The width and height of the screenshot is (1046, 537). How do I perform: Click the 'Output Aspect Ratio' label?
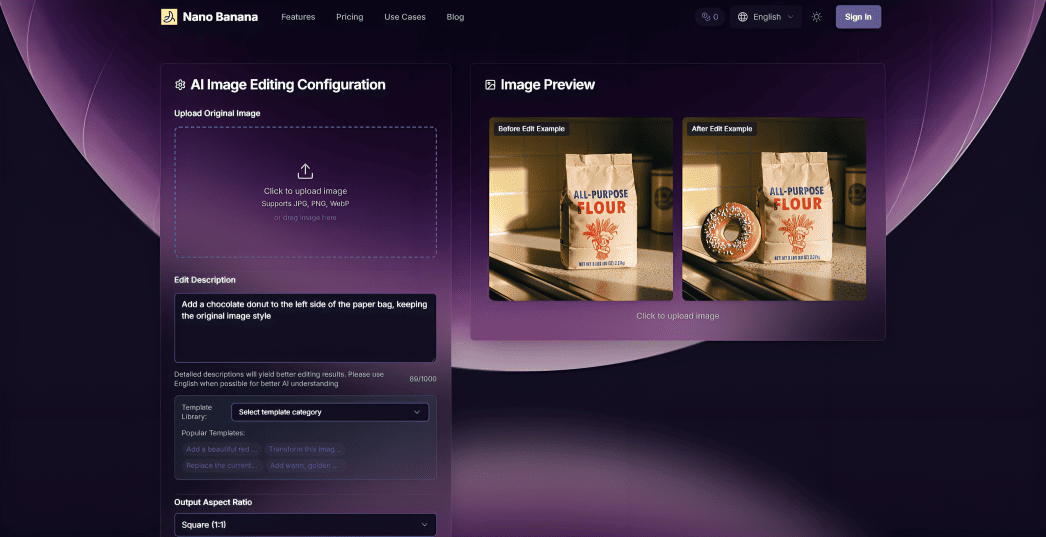click(x=213, y=502)
